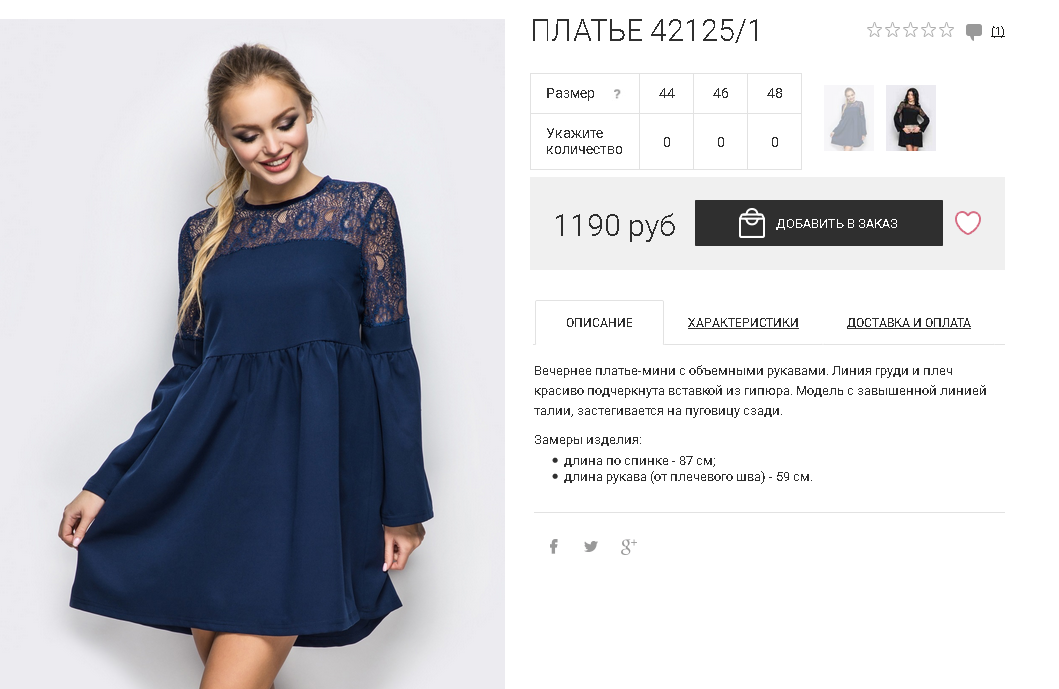
Task: Rate the dress with the fifth star
Action: pyautogui.click(x=946, y=30)
